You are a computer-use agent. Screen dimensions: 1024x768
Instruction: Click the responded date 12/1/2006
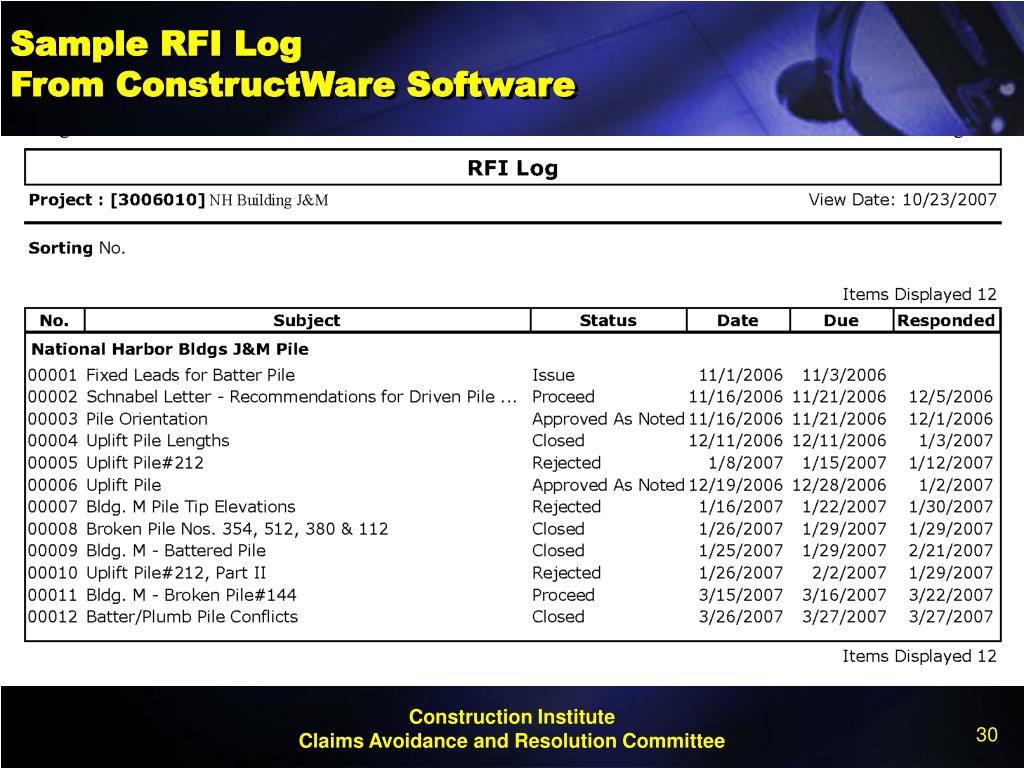(x=951, y=419)
